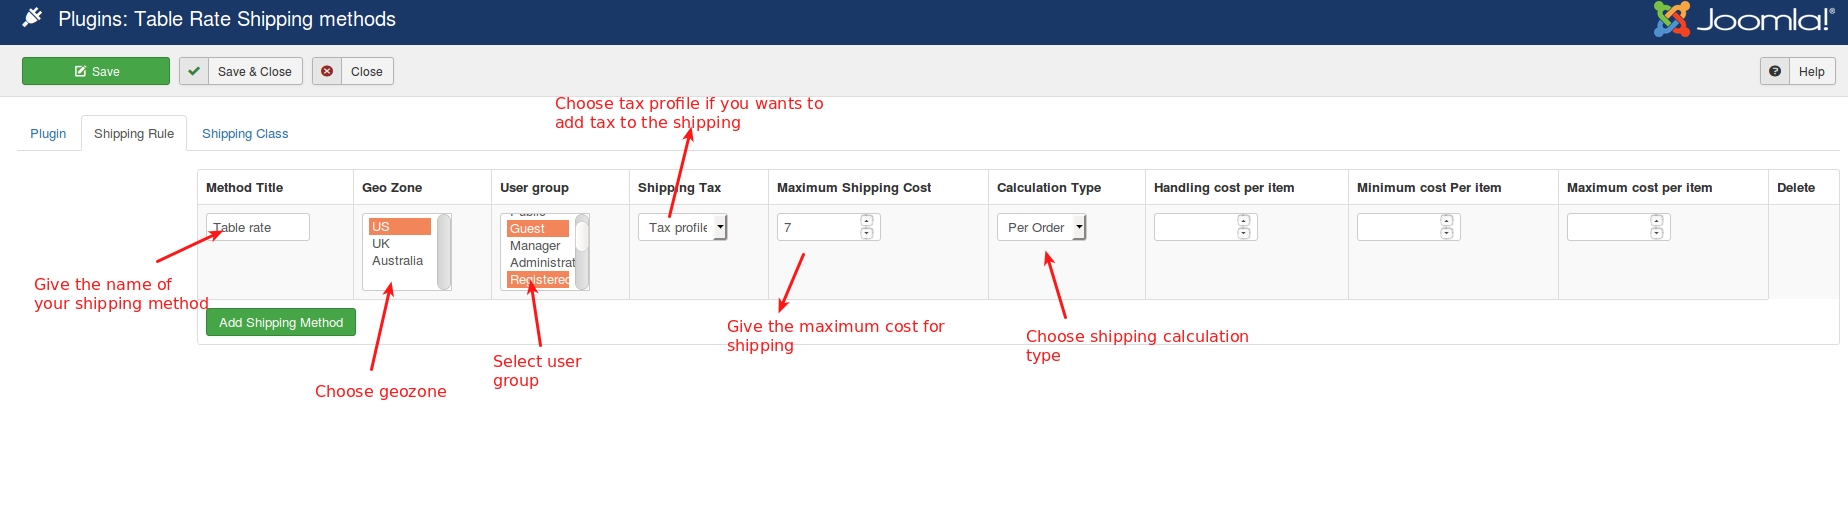Decrease the Handling cost per item value
This screenshot has height=511, width=1848.
coord(1244,233)
